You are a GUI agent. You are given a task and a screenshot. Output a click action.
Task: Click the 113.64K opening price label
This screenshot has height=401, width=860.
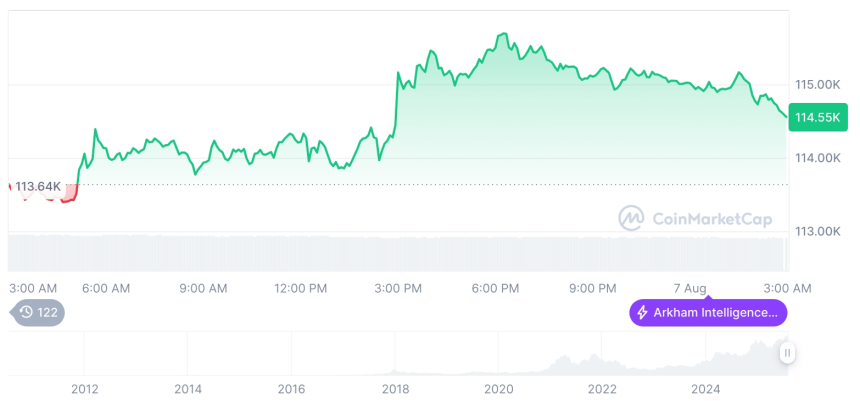pyautogui.click(x=38, y=186)
